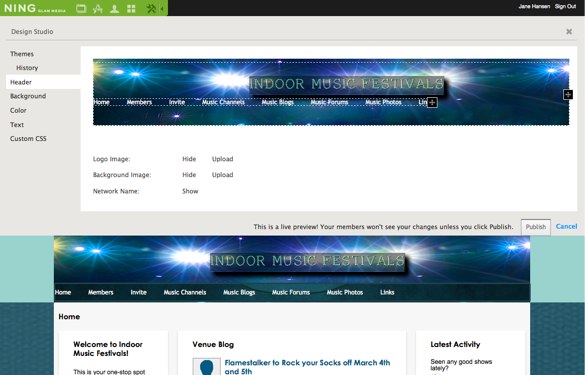585x375 pixels.
Task: Click the Venue Blog heading
Action: pyautogui.click(x=213, y=344)
